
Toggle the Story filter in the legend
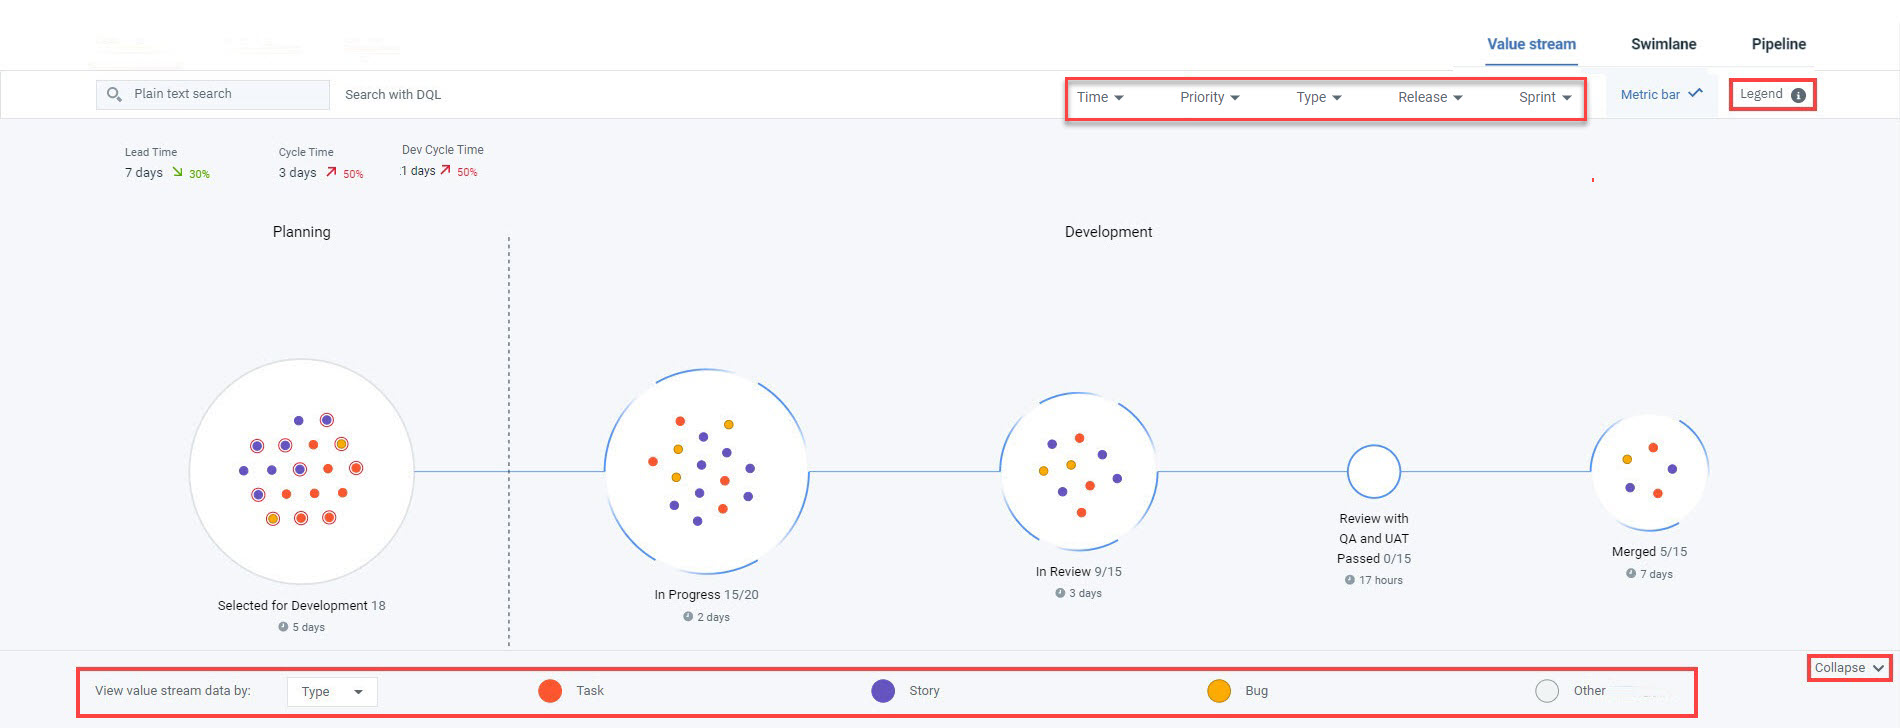pyautogui.click(x=884, y=690)
